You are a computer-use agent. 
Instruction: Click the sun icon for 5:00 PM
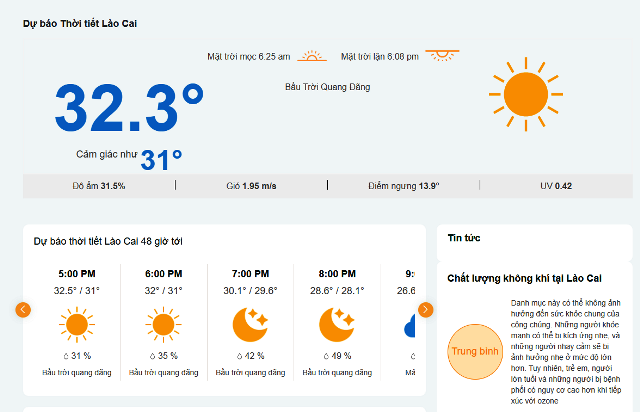(x=76, y=324)
